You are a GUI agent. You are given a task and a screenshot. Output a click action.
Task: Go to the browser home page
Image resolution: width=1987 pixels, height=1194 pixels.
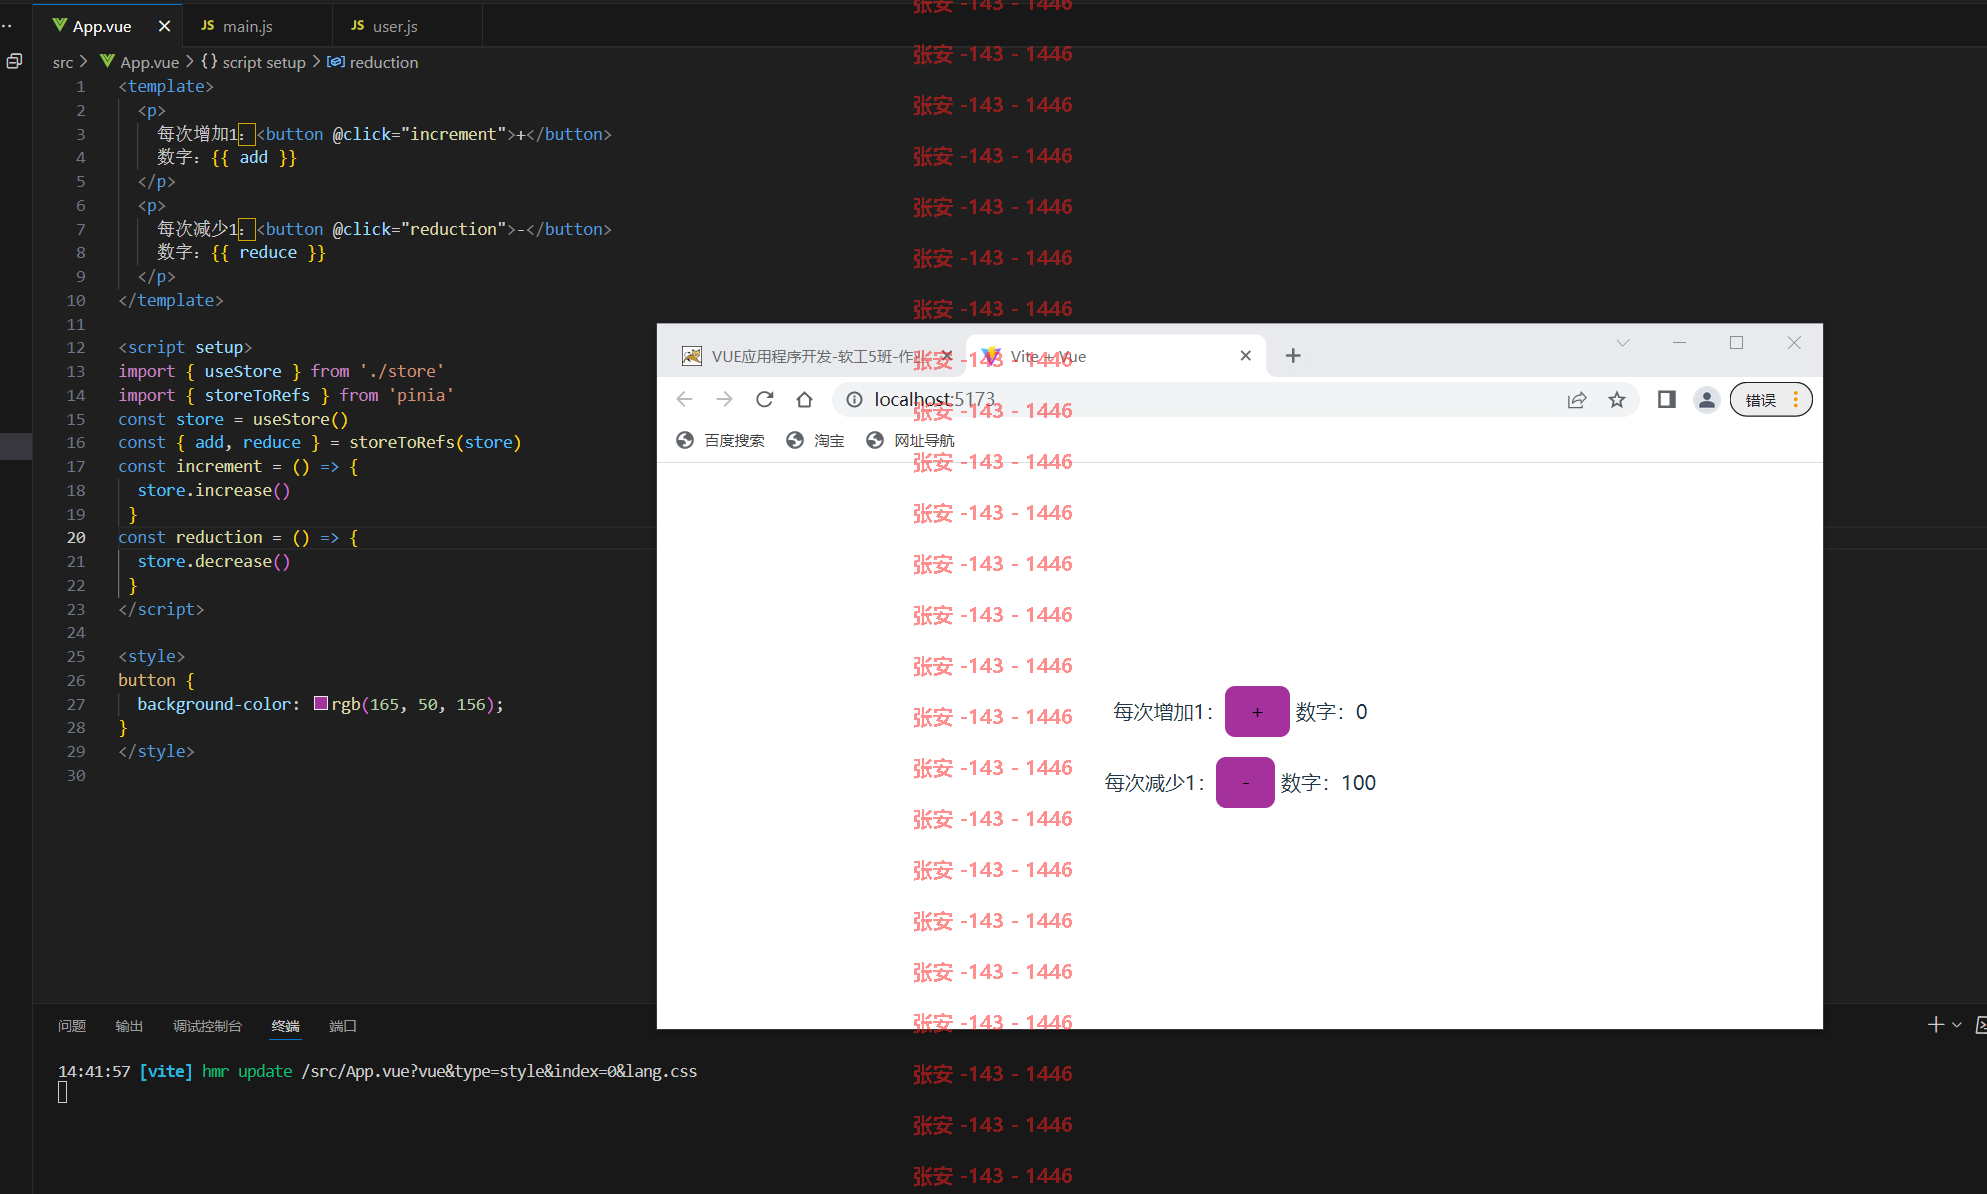tap(805, 400)
